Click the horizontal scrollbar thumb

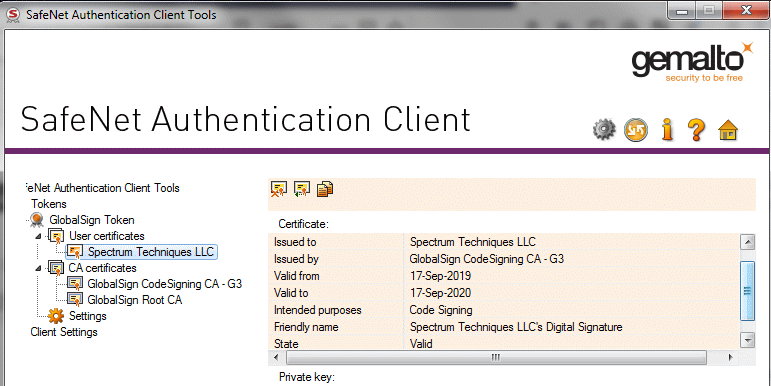(x=496, y=357)
